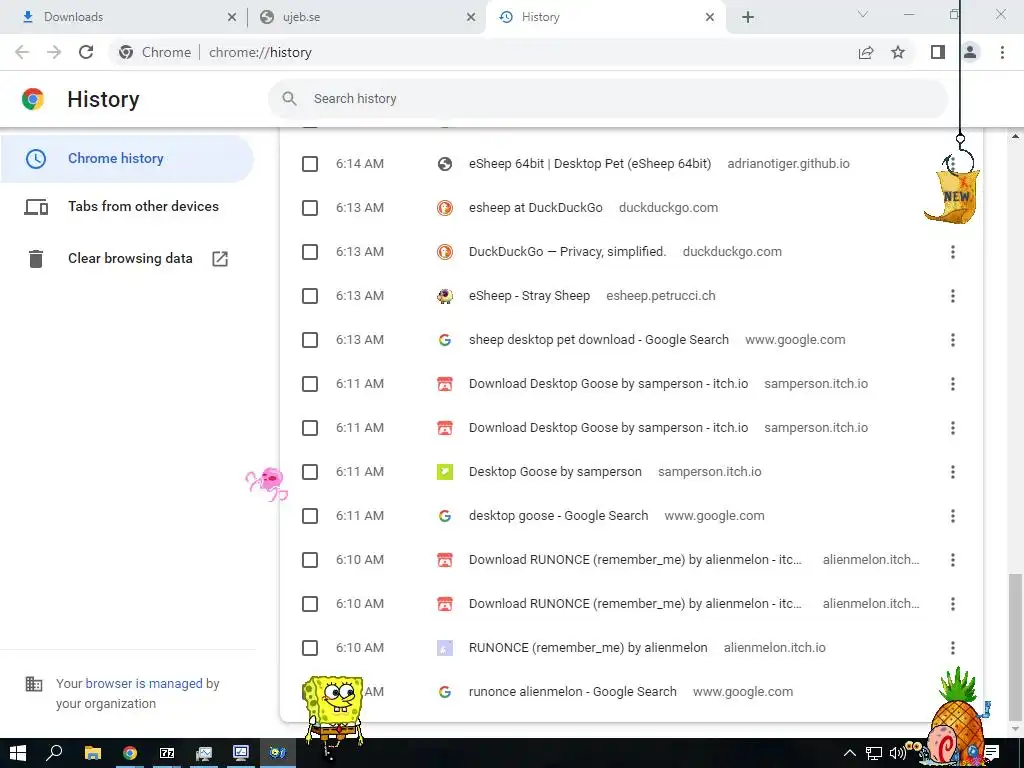Image resolution: width=1024 pixels, height=768 pixels.
Task: Open the Chrome three-dot main menu
Action: coord(1002,52)
